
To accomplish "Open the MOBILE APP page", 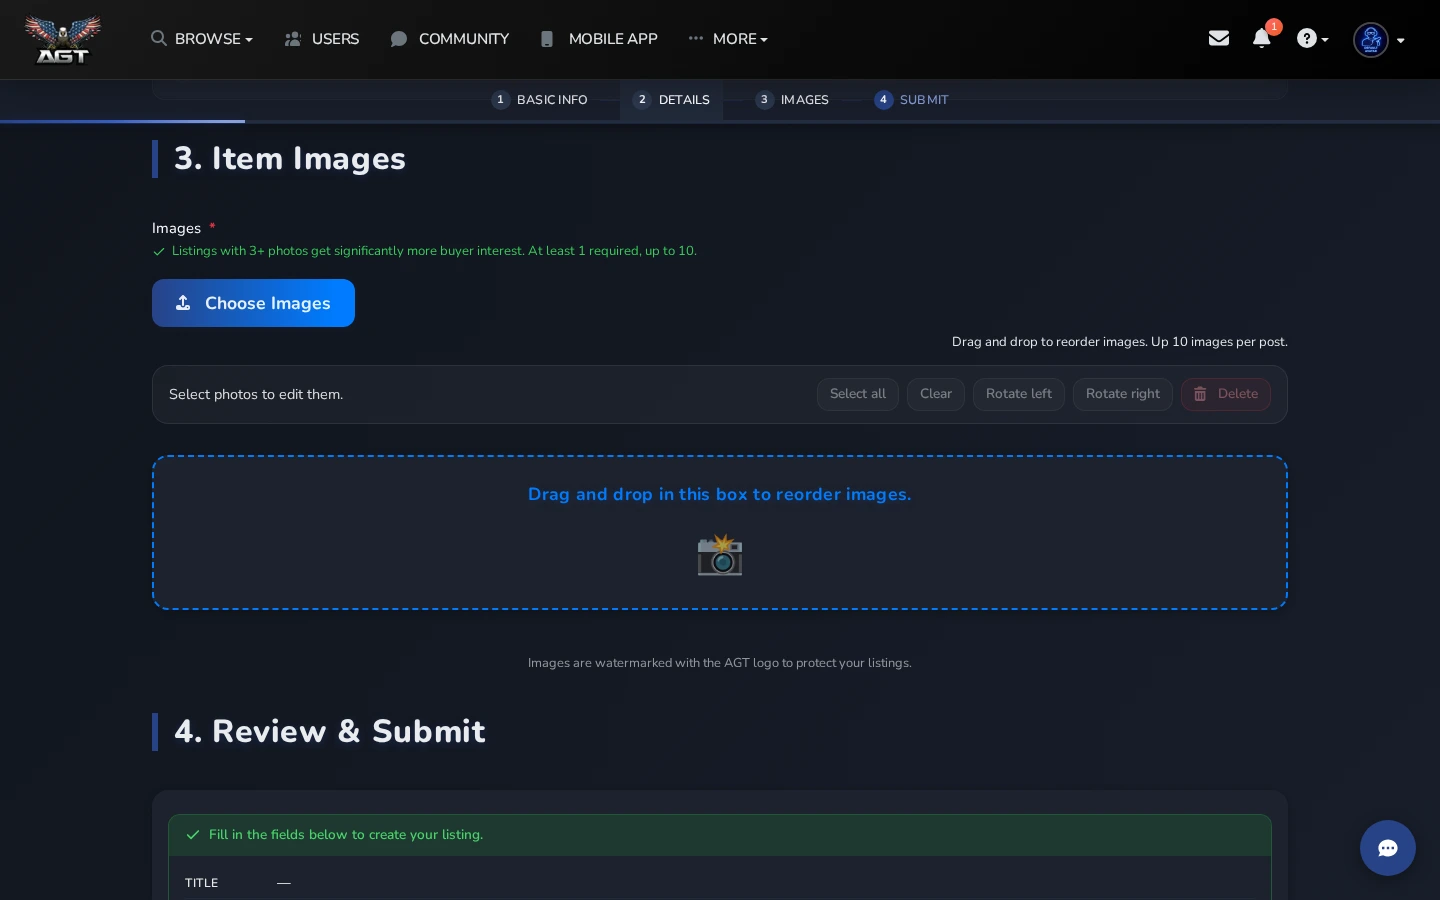I will 599,39.
